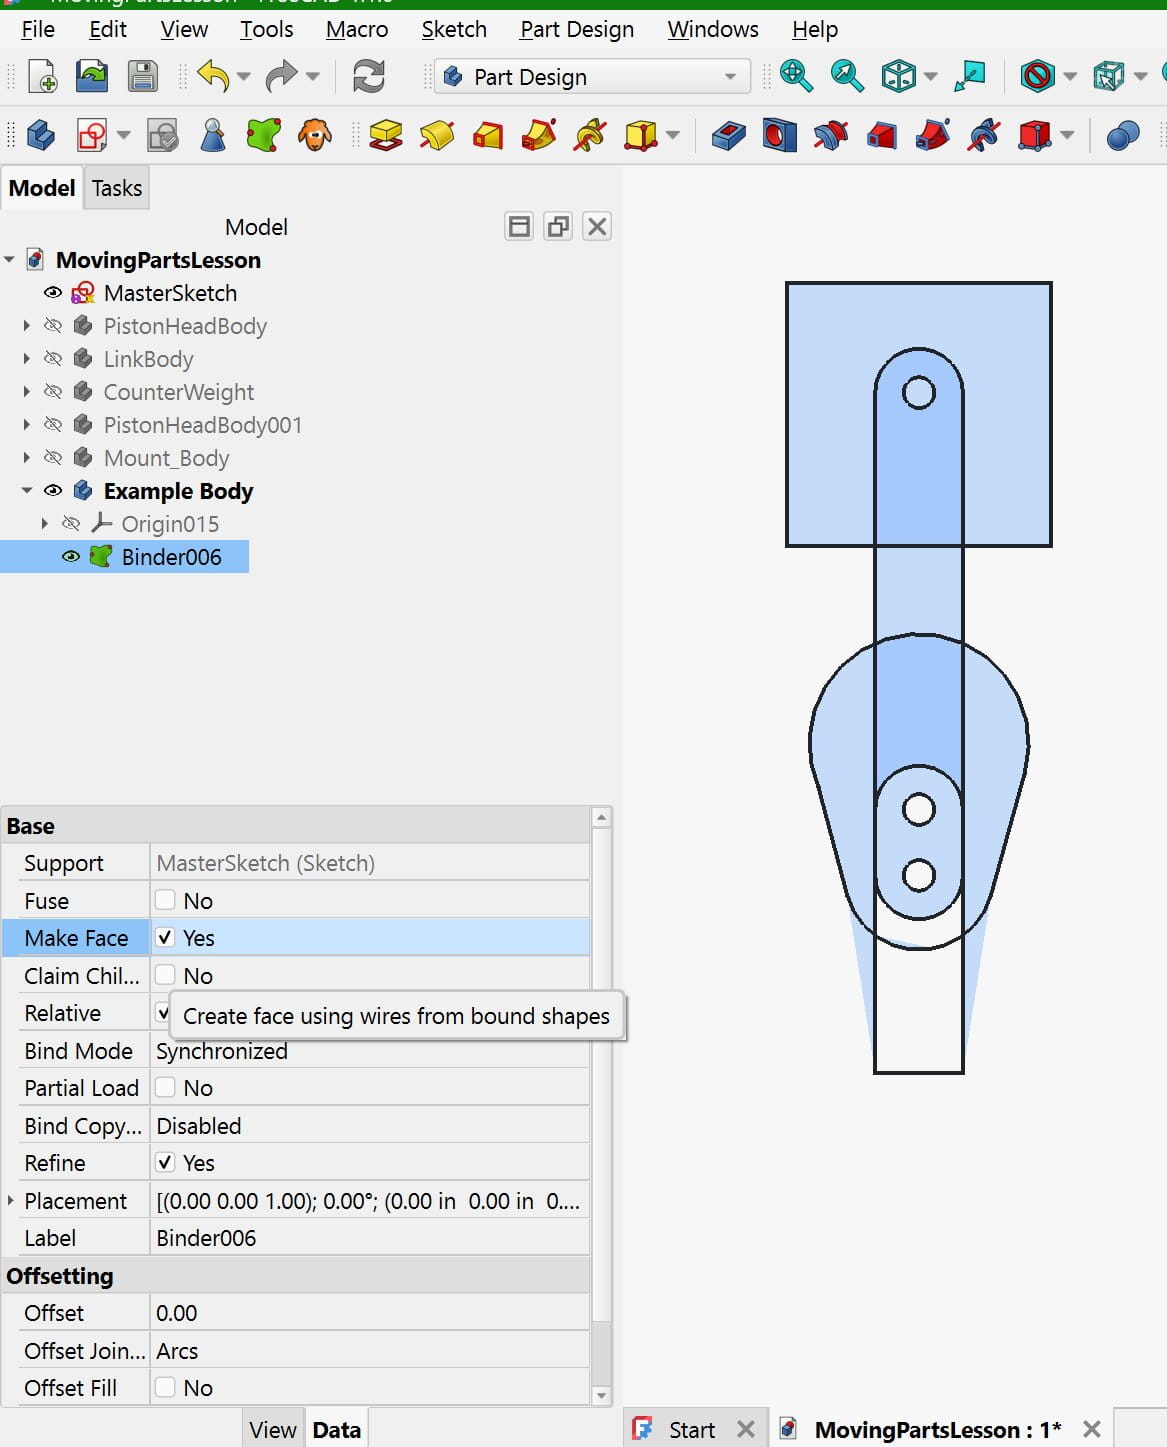Viewport: 1167px width, 1447px height.
Task: Pocket tool blue icon
Action: tap(728, 134)
